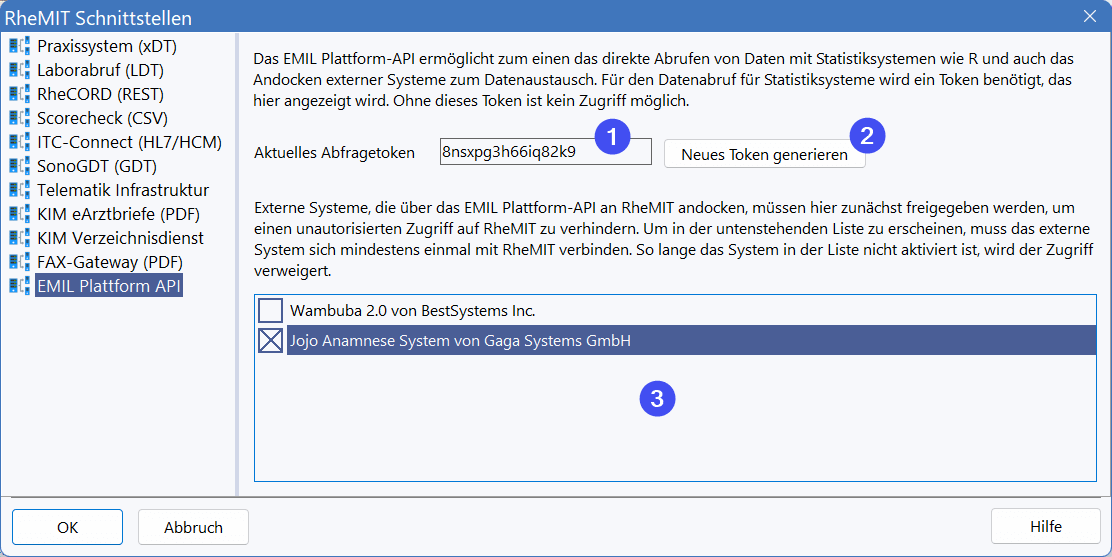The height and width of the screenshot is (557, 1112).
Task: Click the SonoGDT (GDT) interface icon
Action: click(18, 166)
